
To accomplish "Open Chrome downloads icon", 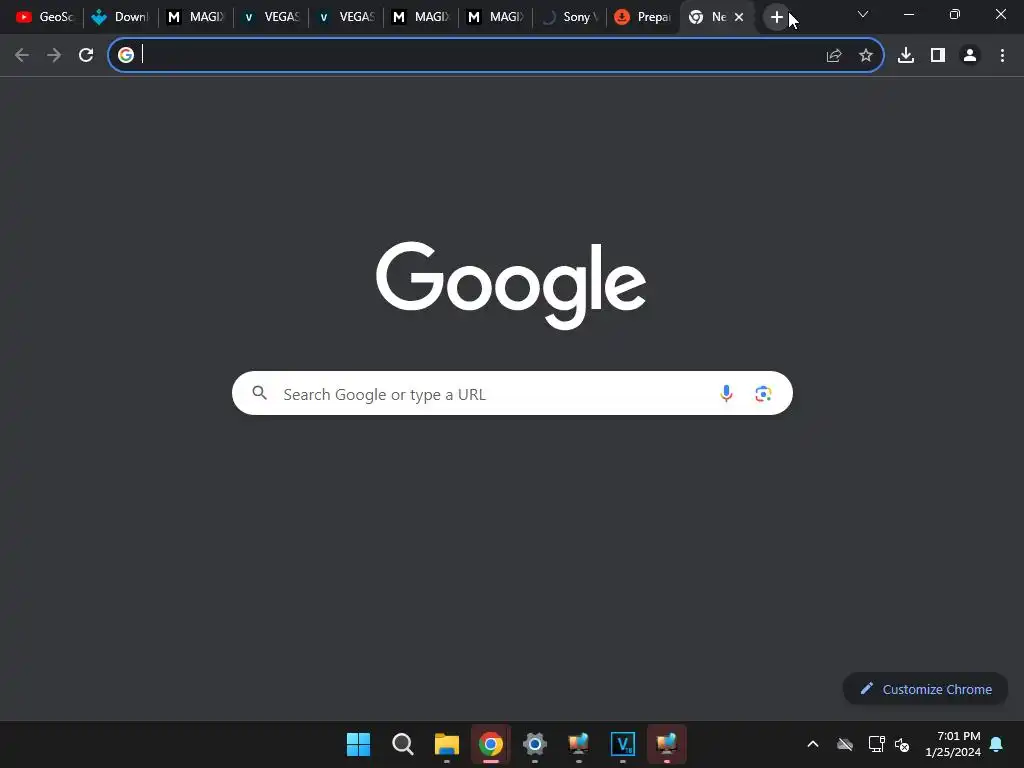I will click(906, 56).
